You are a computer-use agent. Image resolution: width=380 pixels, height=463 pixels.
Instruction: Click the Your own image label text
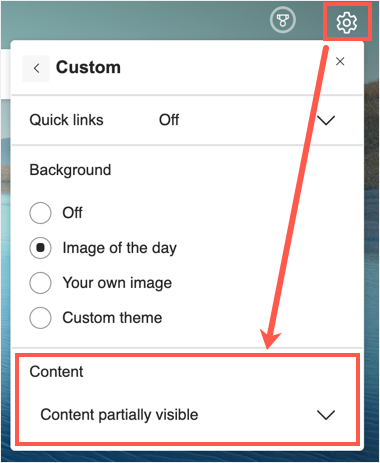(x=117, y=283)
